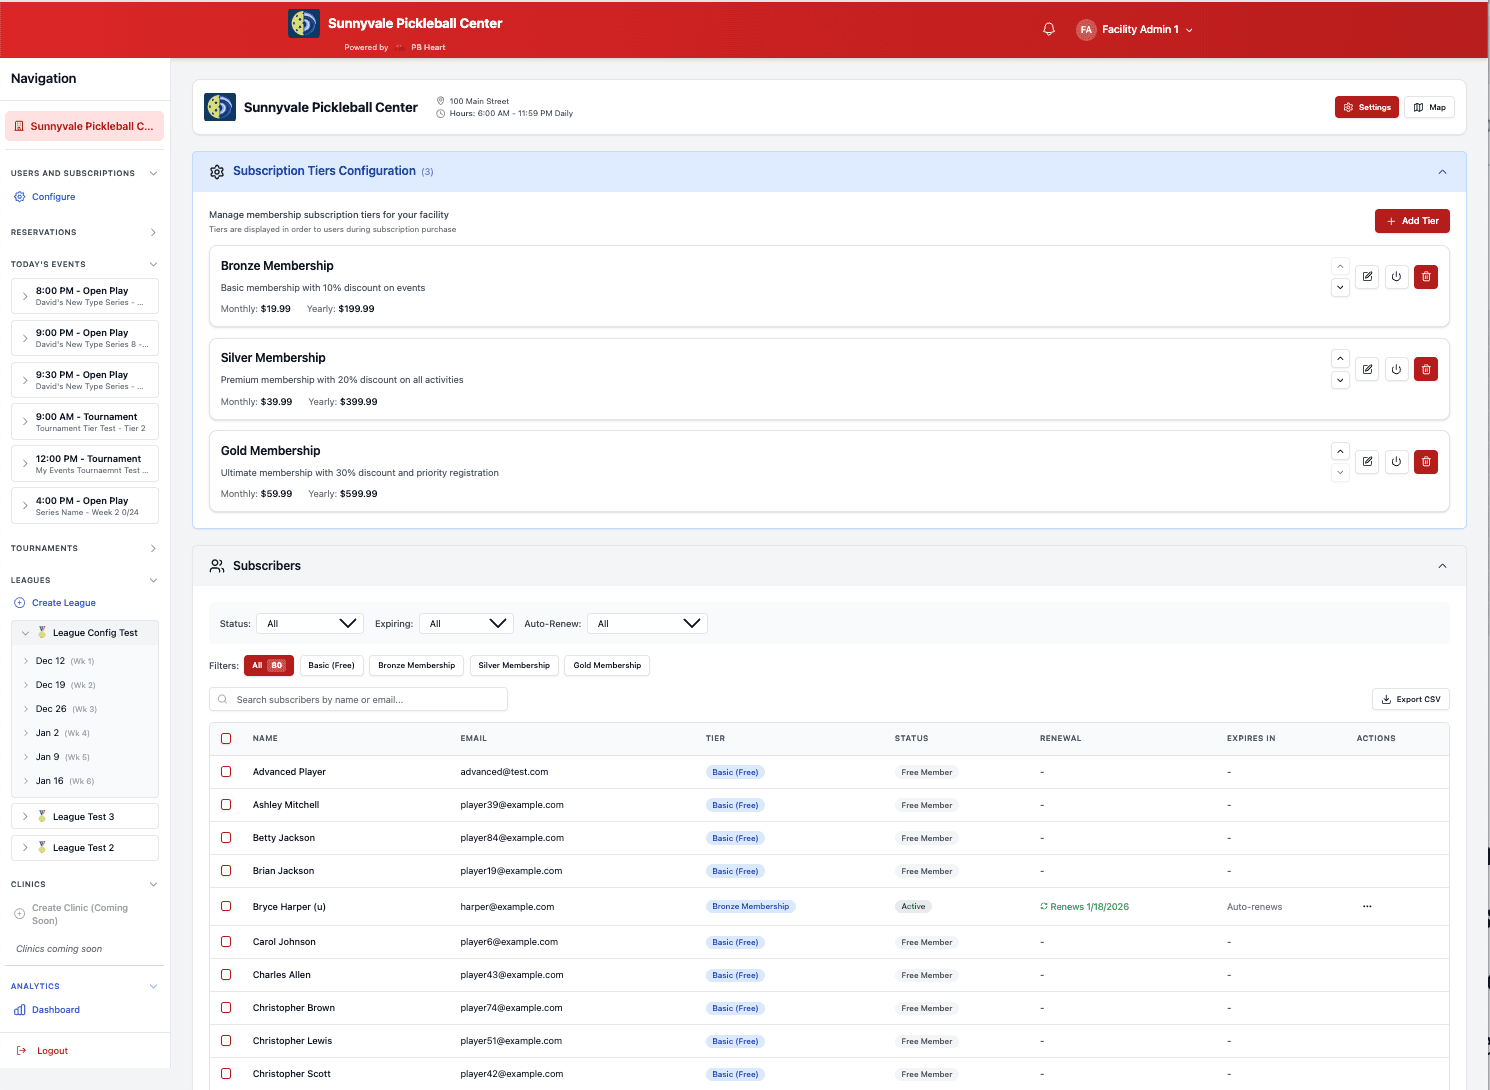Delete the Bronze Membership tier
The image size is (1490, 1090).
click(1426, 277)
